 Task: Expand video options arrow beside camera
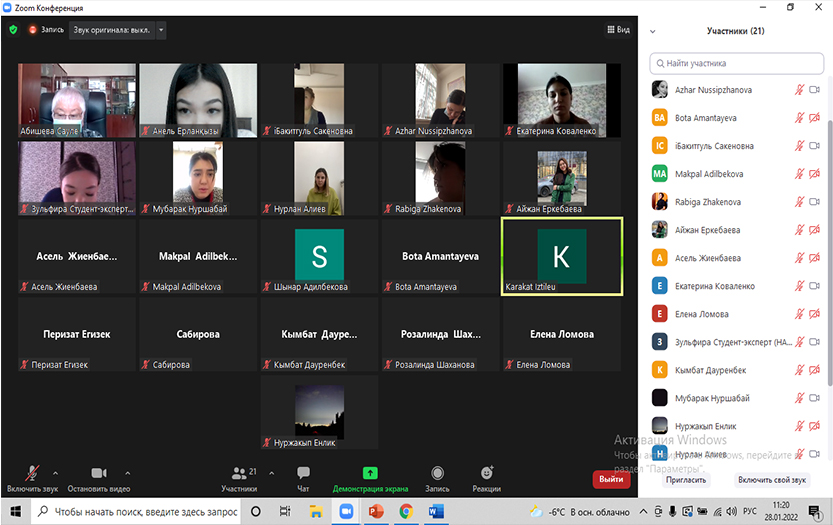click(x=126, y=473)
